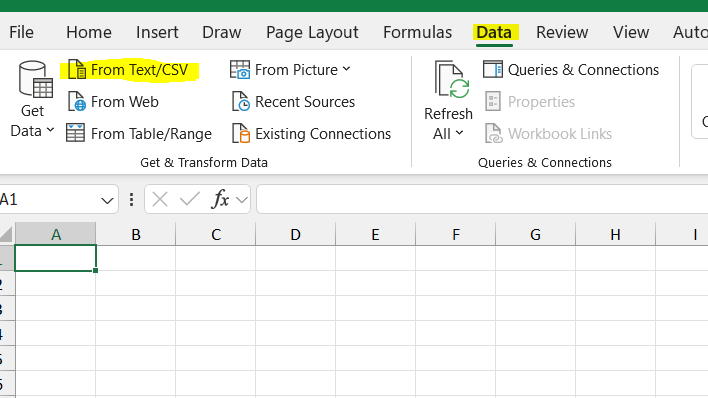The height and width of the screenshot is (398, 708).
Task: Click the Workbook Links label
Action: click(560, 134)
